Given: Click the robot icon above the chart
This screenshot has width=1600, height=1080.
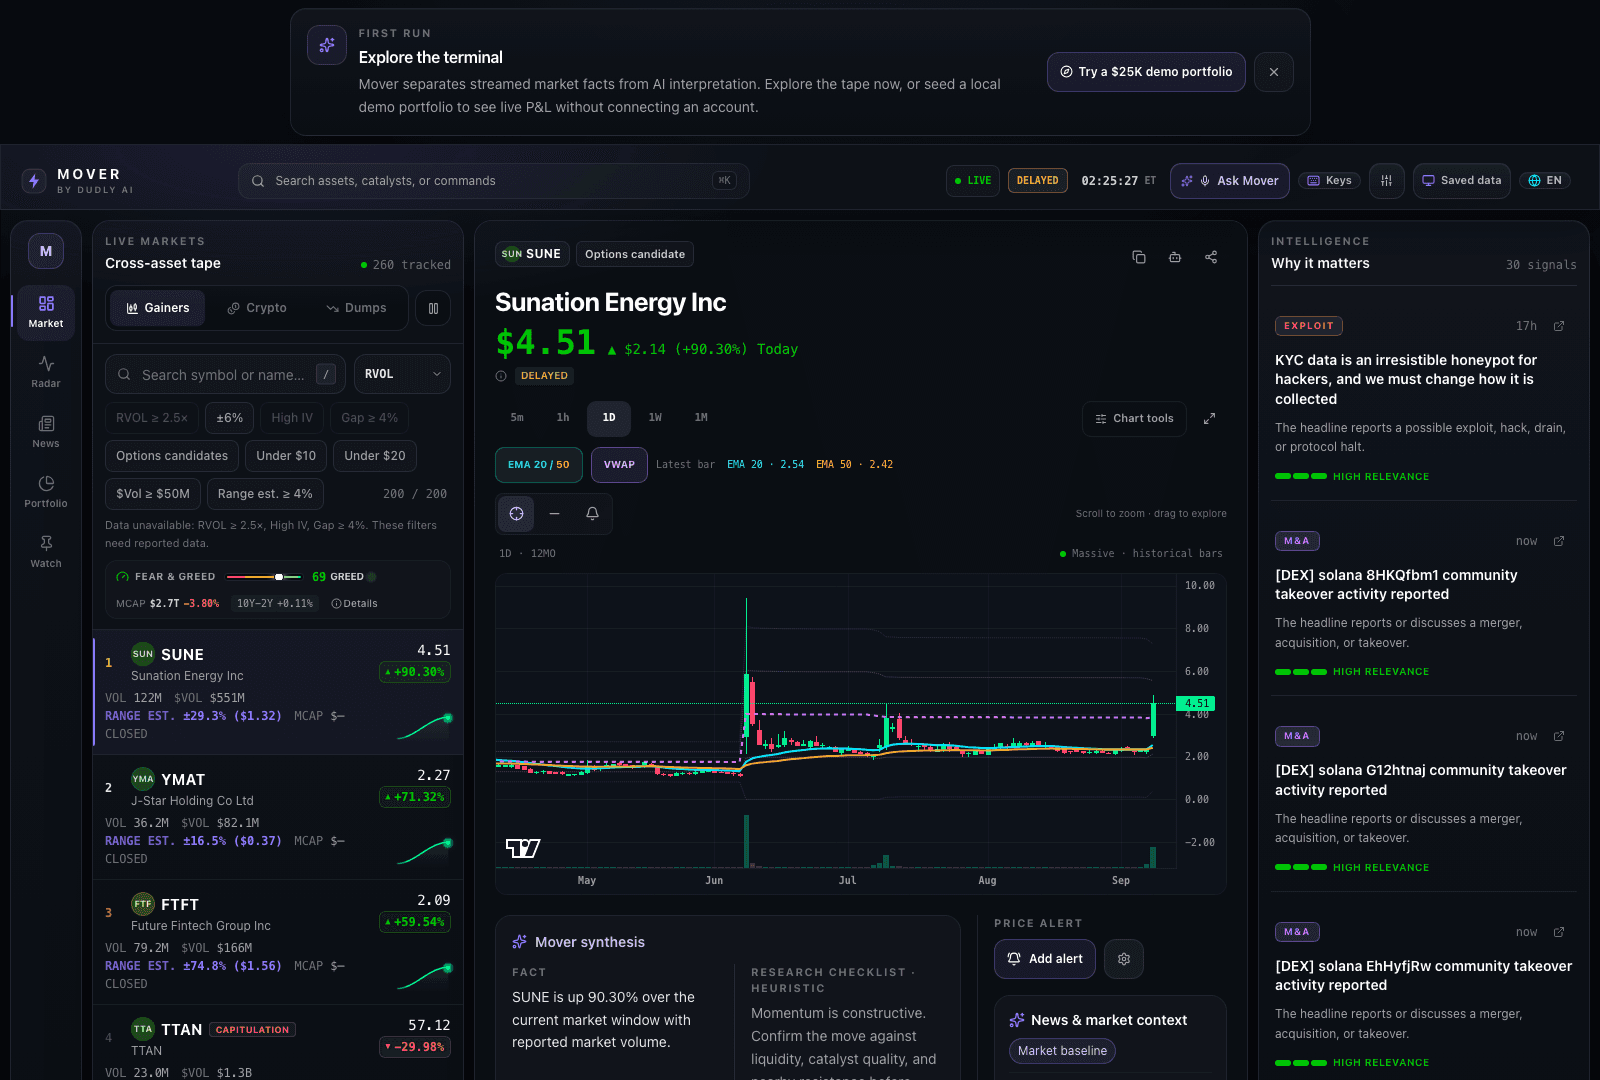Looking at the screenshot, I should point(1175,257).
